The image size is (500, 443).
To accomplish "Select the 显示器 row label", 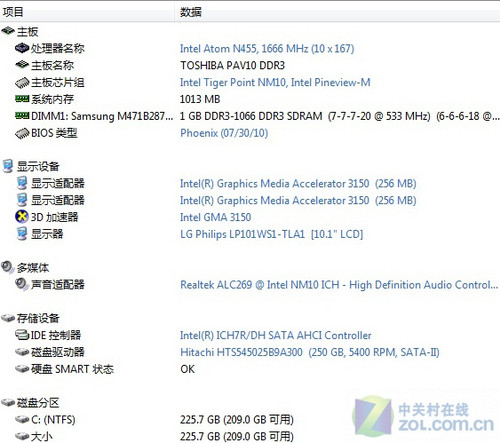I will [x=47, y=234].
